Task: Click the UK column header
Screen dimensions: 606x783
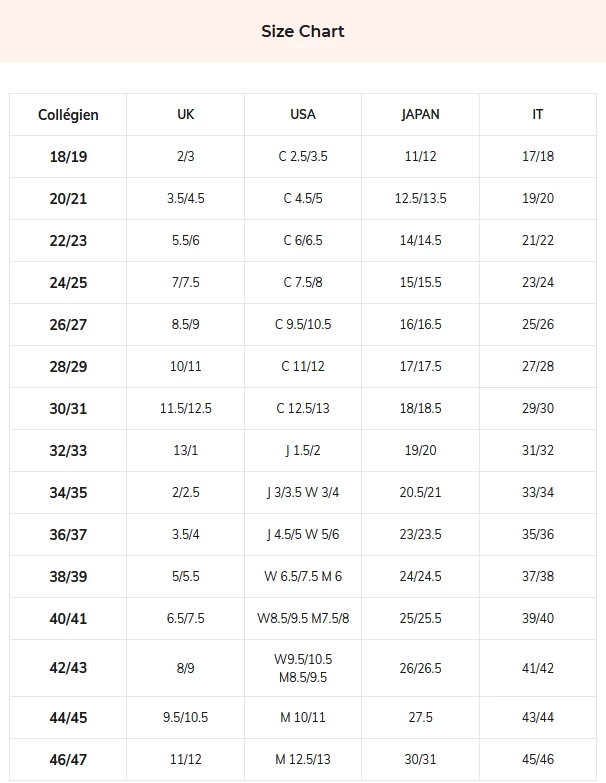Action: (186, 115)
